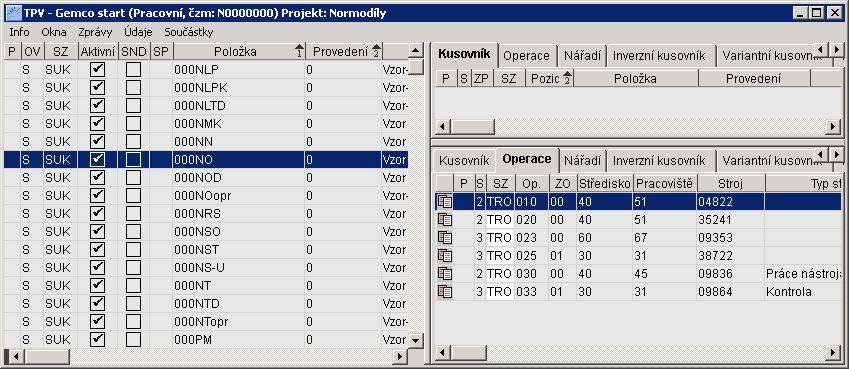Open Nářadí tab in lower panel

582,161
